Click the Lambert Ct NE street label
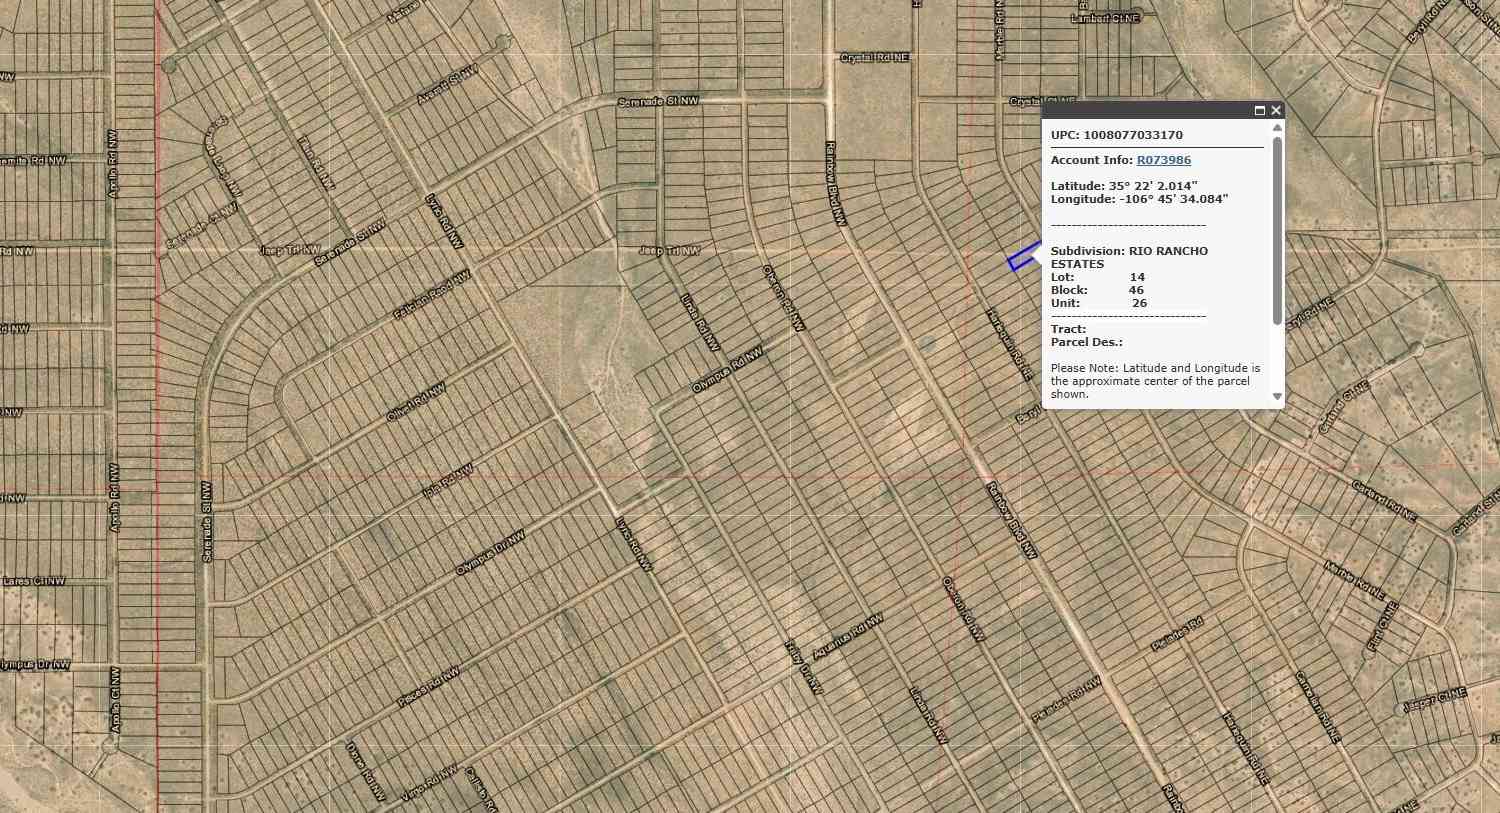The width and height of the screenshot is (1500, 813). click(1106, 18)
